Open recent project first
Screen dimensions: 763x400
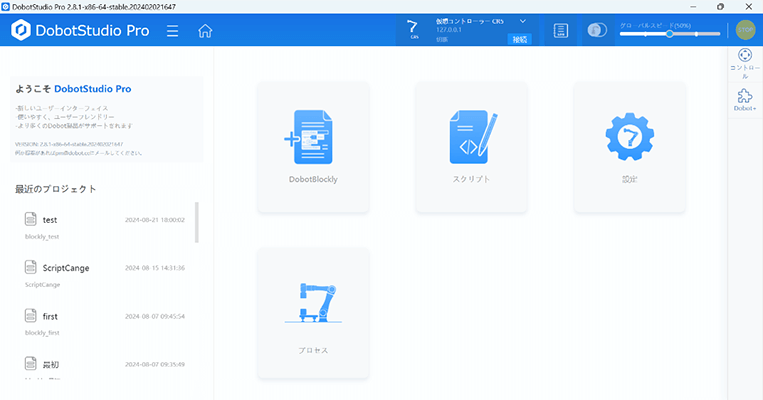(50, 315)
